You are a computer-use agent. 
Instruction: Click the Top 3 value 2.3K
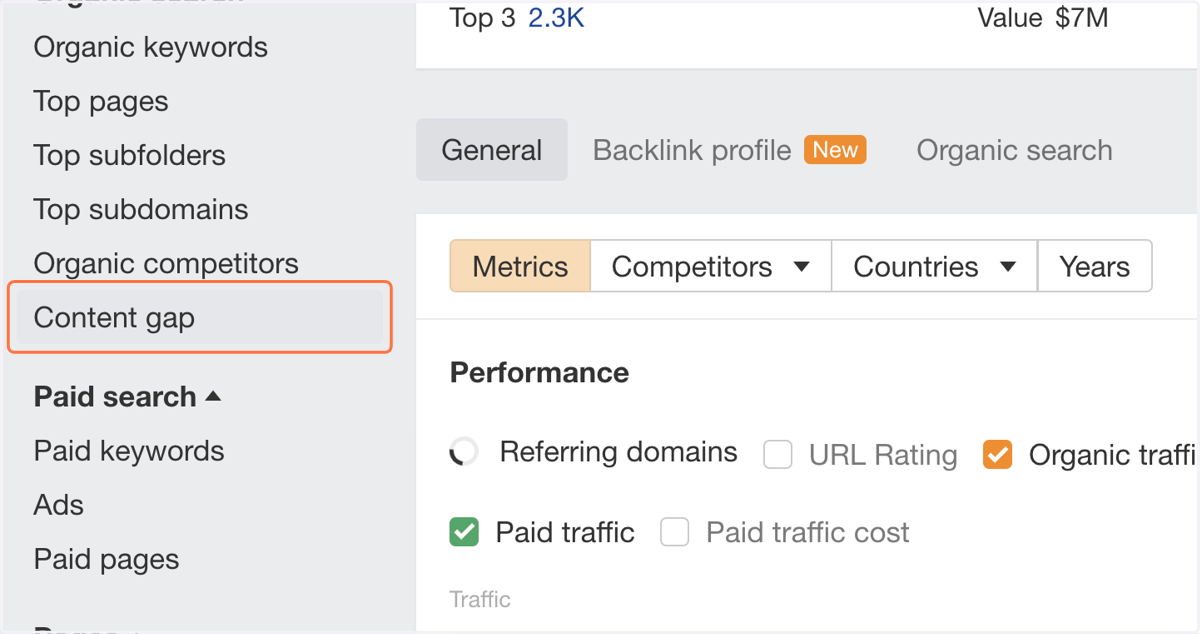coord(556,18)
